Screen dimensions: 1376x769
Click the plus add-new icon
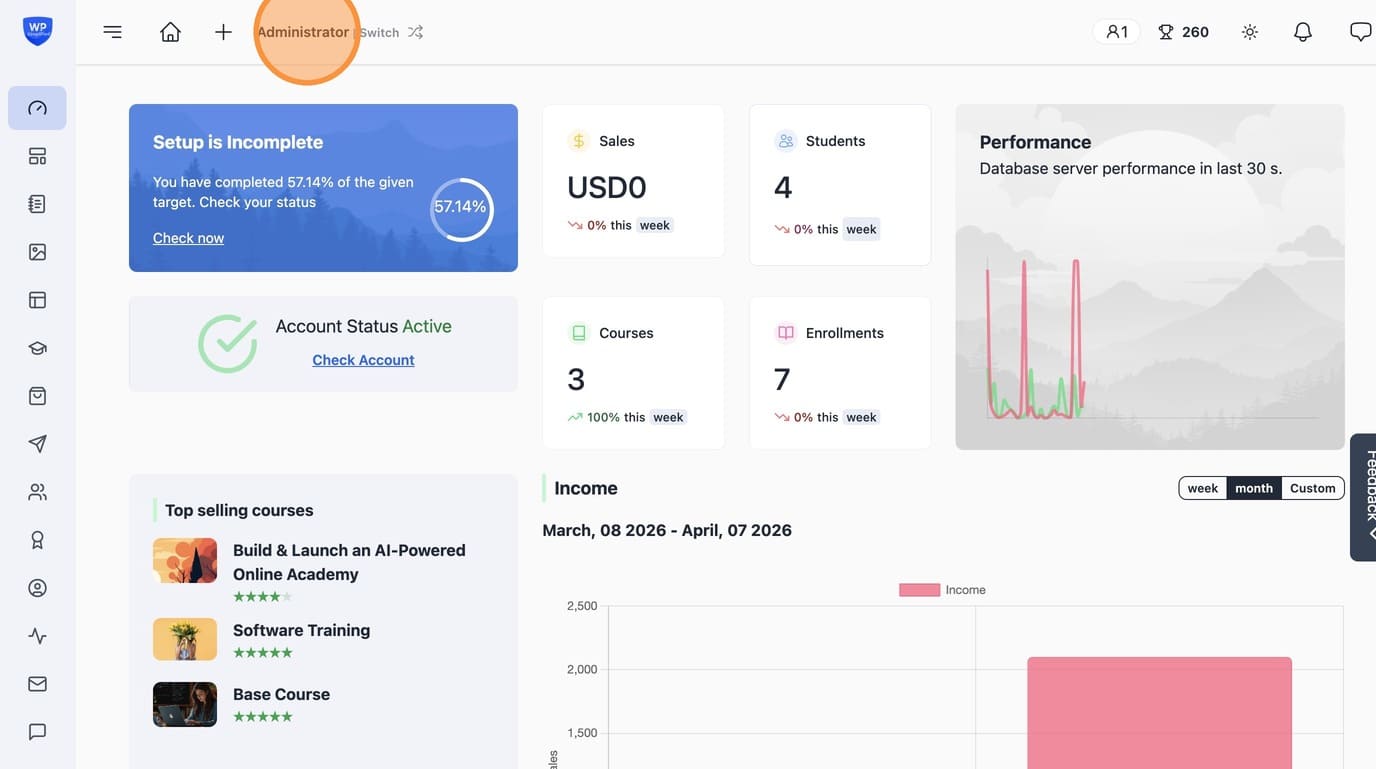pos(223,32)
